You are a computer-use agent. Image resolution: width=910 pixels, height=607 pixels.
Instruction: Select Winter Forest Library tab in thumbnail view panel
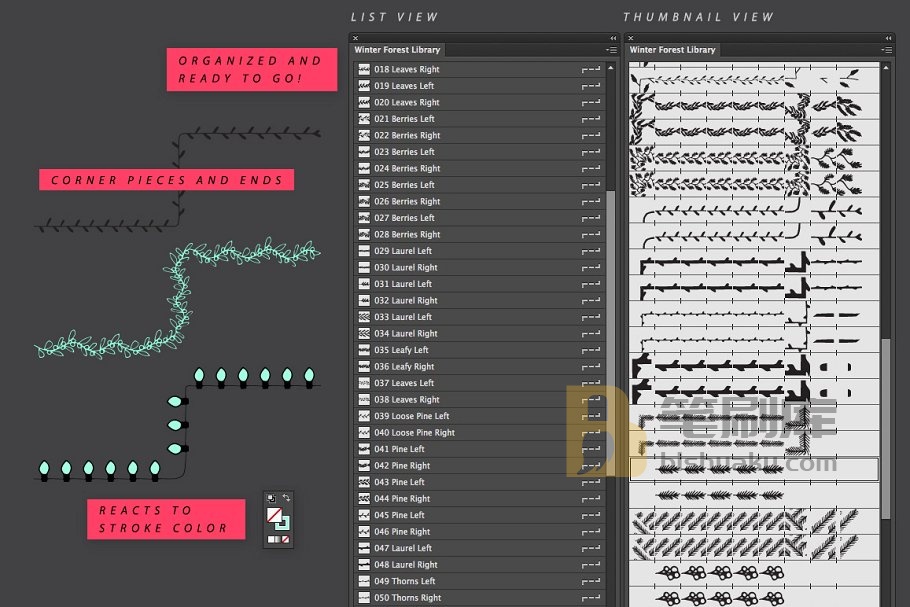[x=673, y=50]
